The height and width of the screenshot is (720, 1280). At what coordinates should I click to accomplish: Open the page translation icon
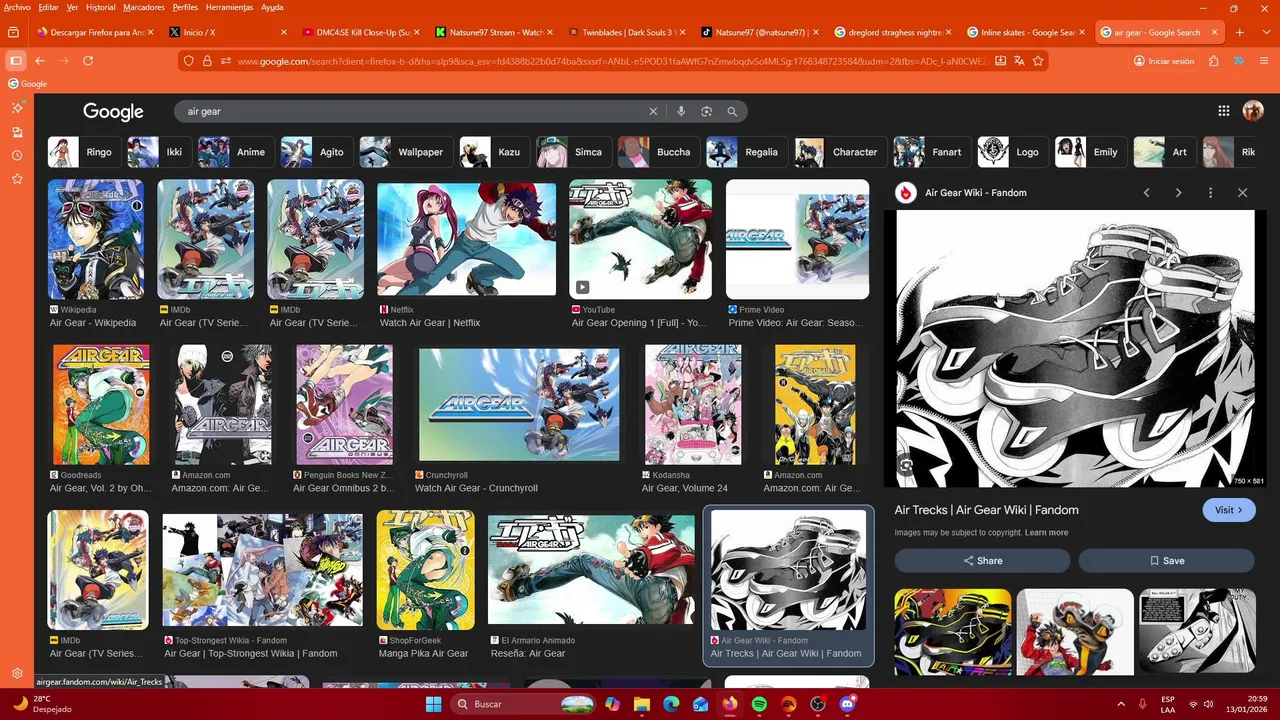point(1018,61)
